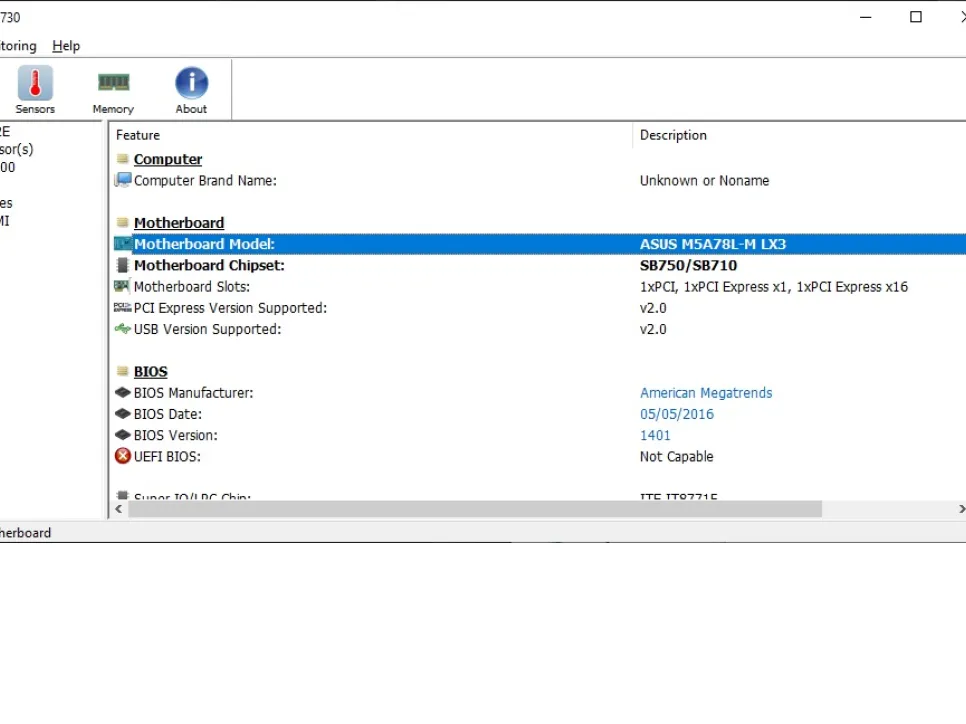The image size is (966, 724).
Task: Click the monitor icon beside Computer Brand Name
Action: point(123,180)
